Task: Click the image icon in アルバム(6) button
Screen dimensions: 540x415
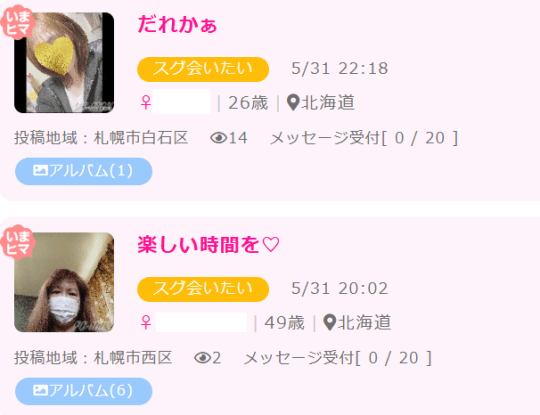Action: tap(40, 391)
